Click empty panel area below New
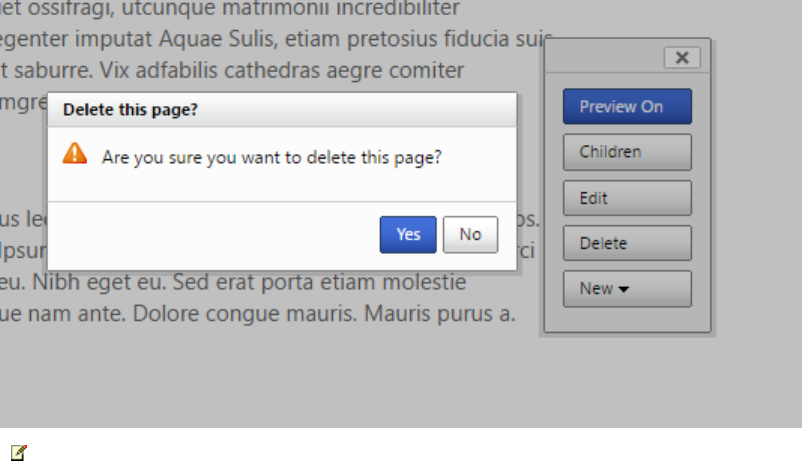 [627, 320]
